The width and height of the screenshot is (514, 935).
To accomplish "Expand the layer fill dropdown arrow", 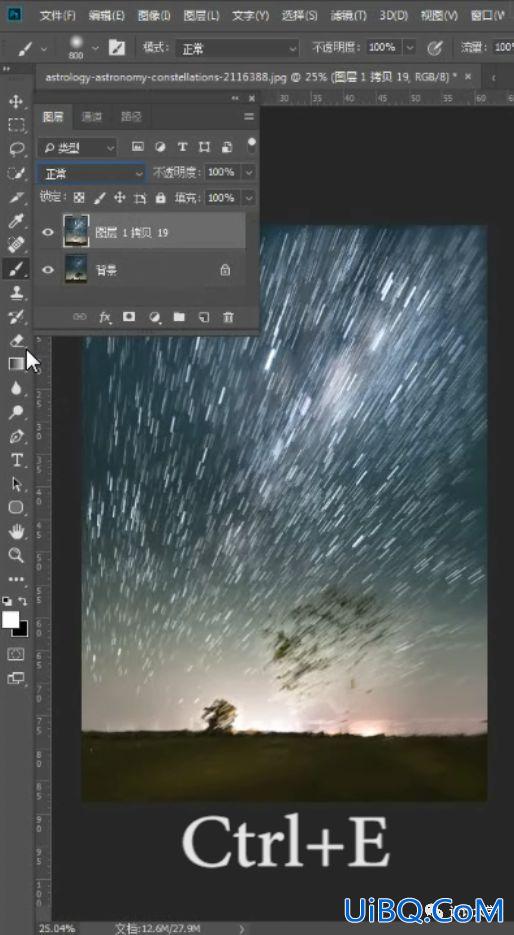I will (249, 197).
